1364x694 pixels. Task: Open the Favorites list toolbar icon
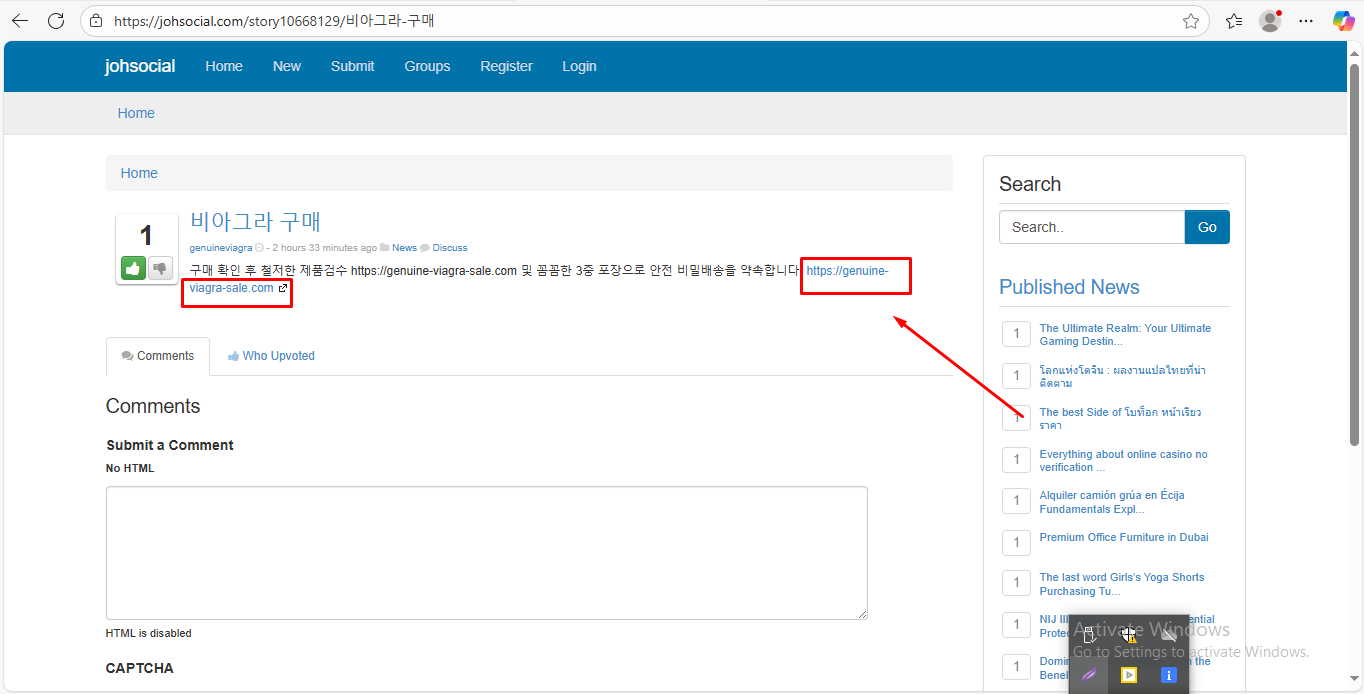point(1234,21)
